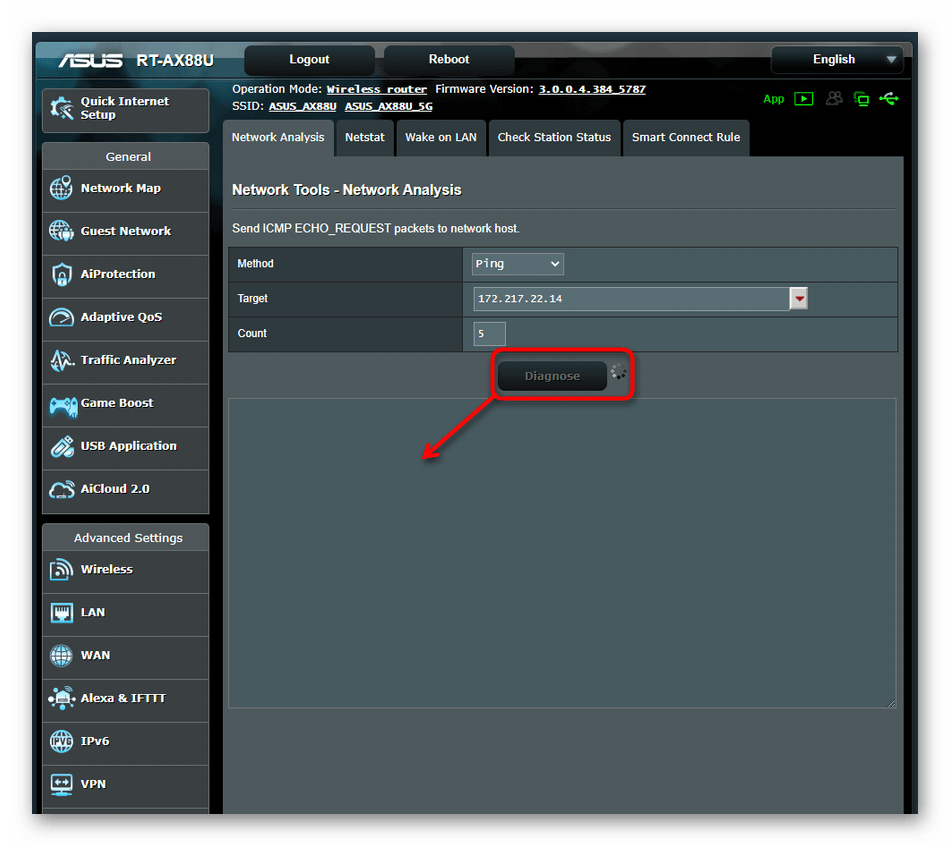Select the Smart Connect Rule tab
The image size is (950, 846).
(686, 138)
